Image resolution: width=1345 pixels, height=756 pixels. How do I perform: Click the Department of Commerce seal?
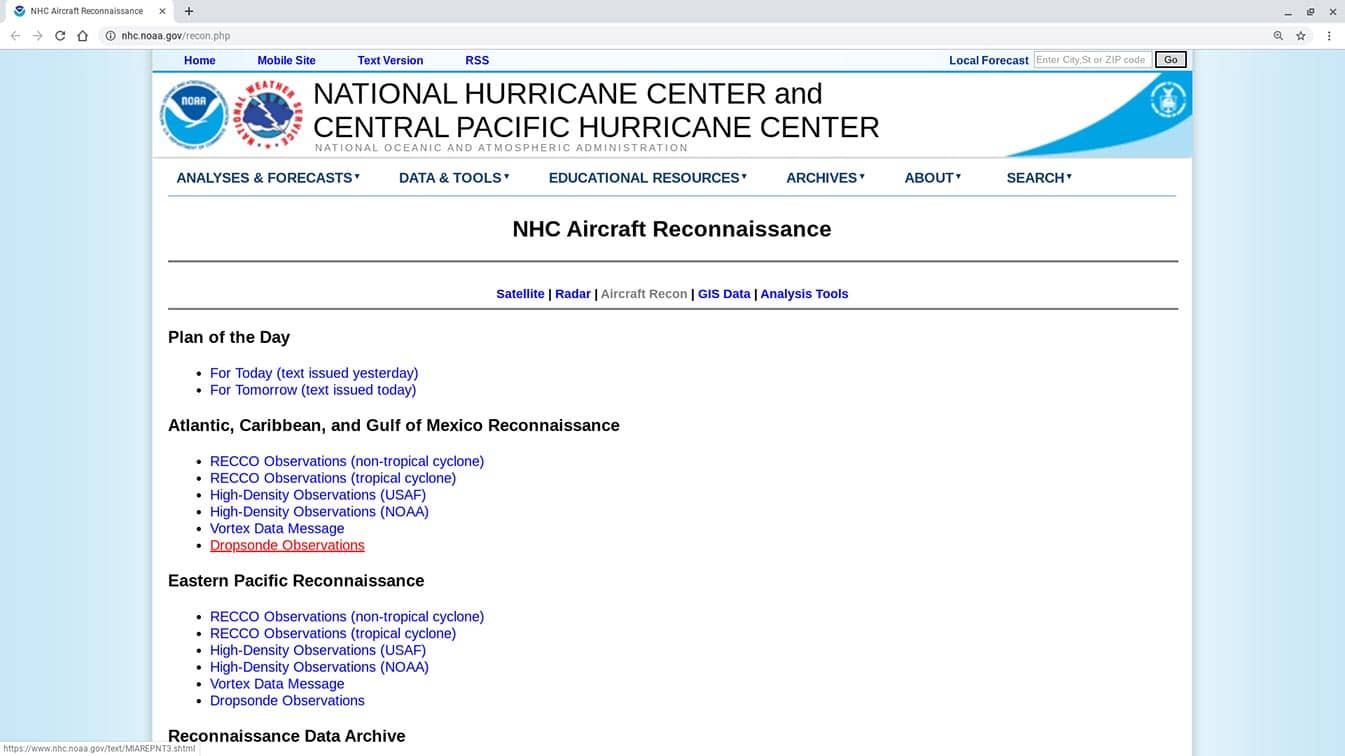click(x=1167, y=100)
